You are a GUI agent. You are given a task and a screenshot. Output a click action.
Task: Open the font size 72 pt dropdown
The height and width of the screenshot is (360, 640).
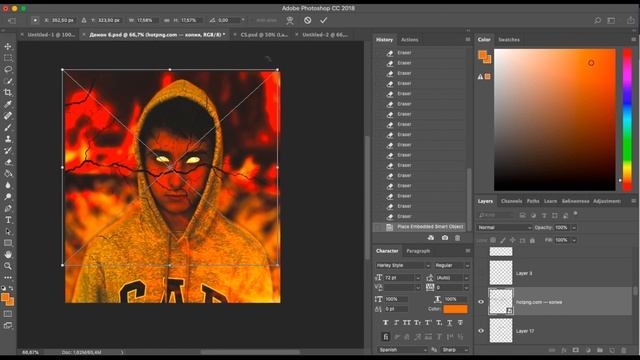point(418,278)
